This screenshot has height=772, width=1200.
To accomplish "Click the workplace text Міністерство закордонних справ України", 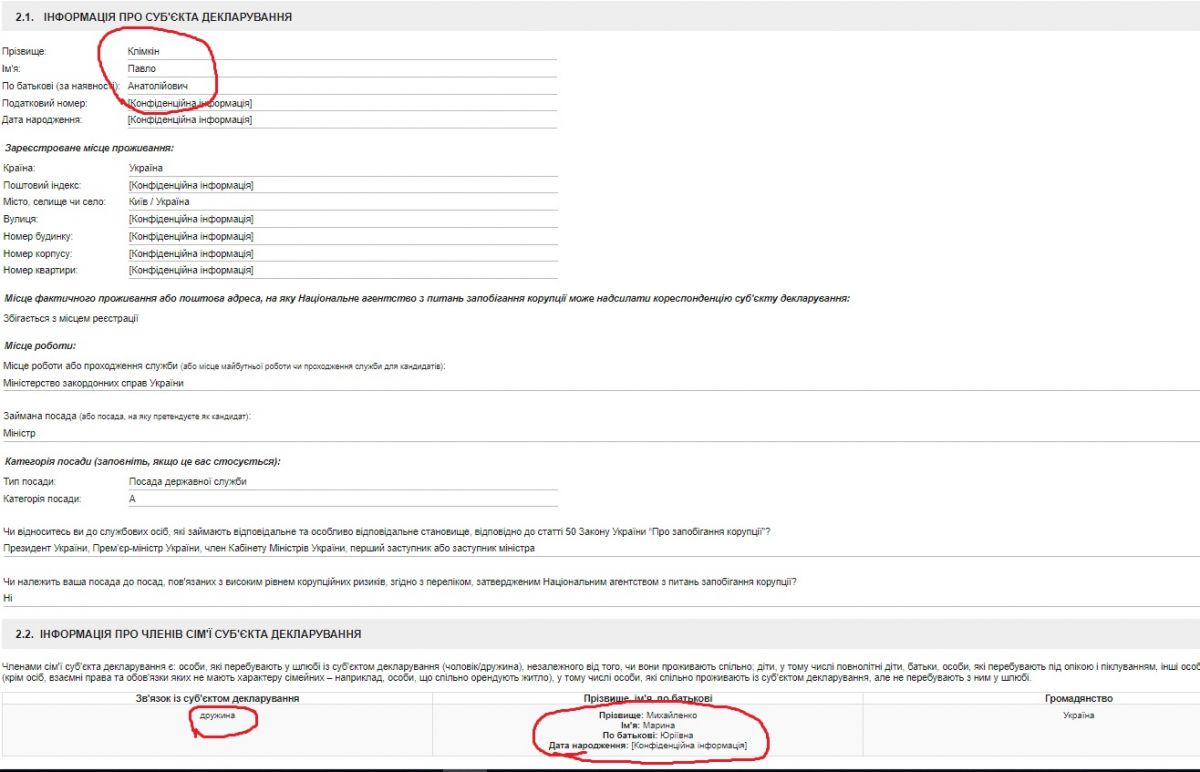I will point(94,383).
